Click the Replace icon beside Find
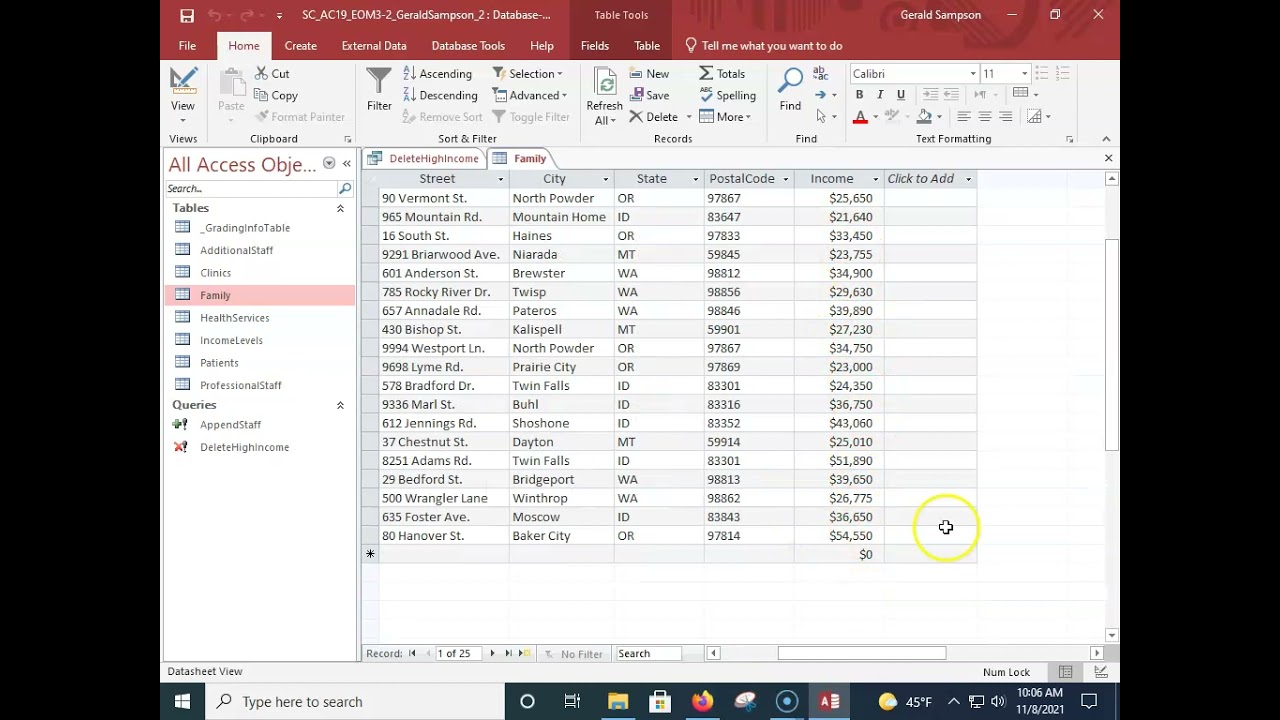Screen dimensions: 1280x720 [x=820, y=73]
